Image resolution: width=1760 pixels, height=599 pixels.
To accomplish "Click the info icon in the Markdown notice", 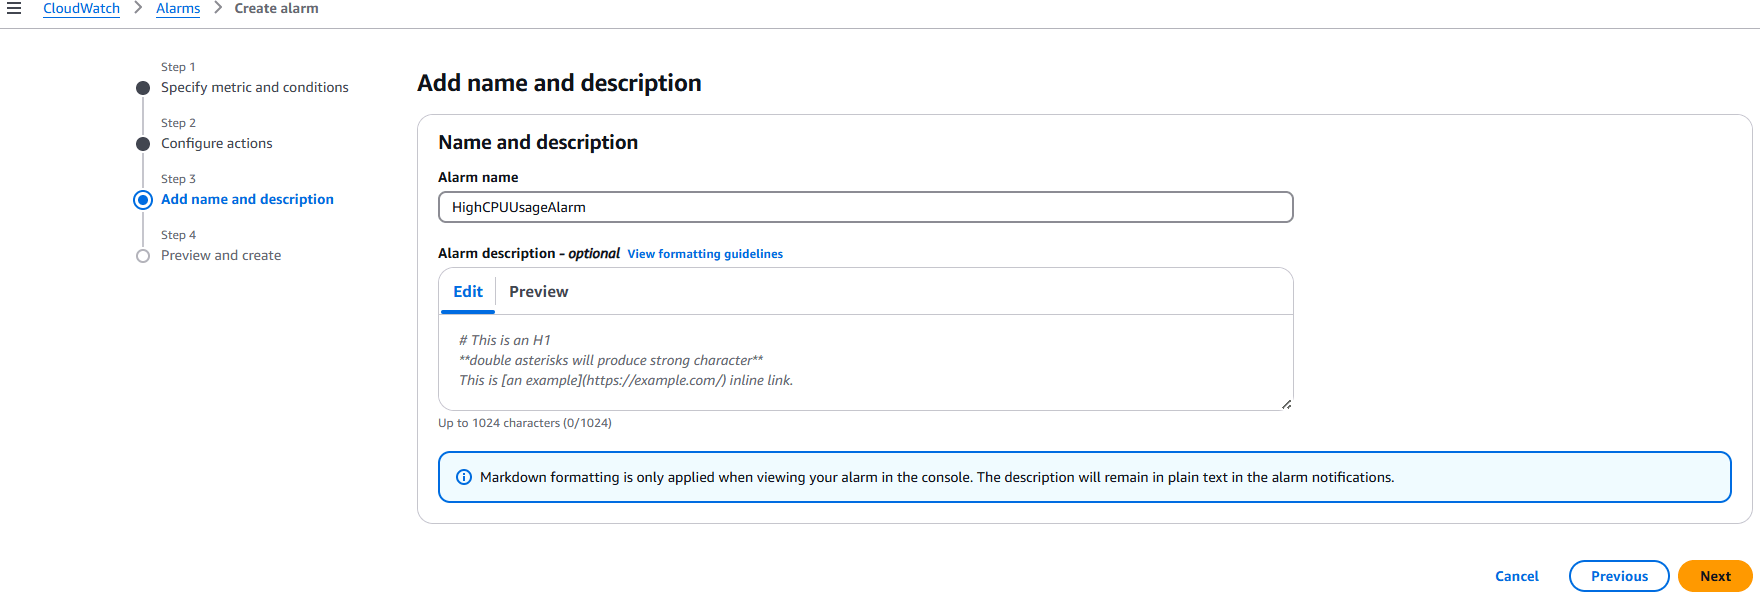I will (464, 477).
